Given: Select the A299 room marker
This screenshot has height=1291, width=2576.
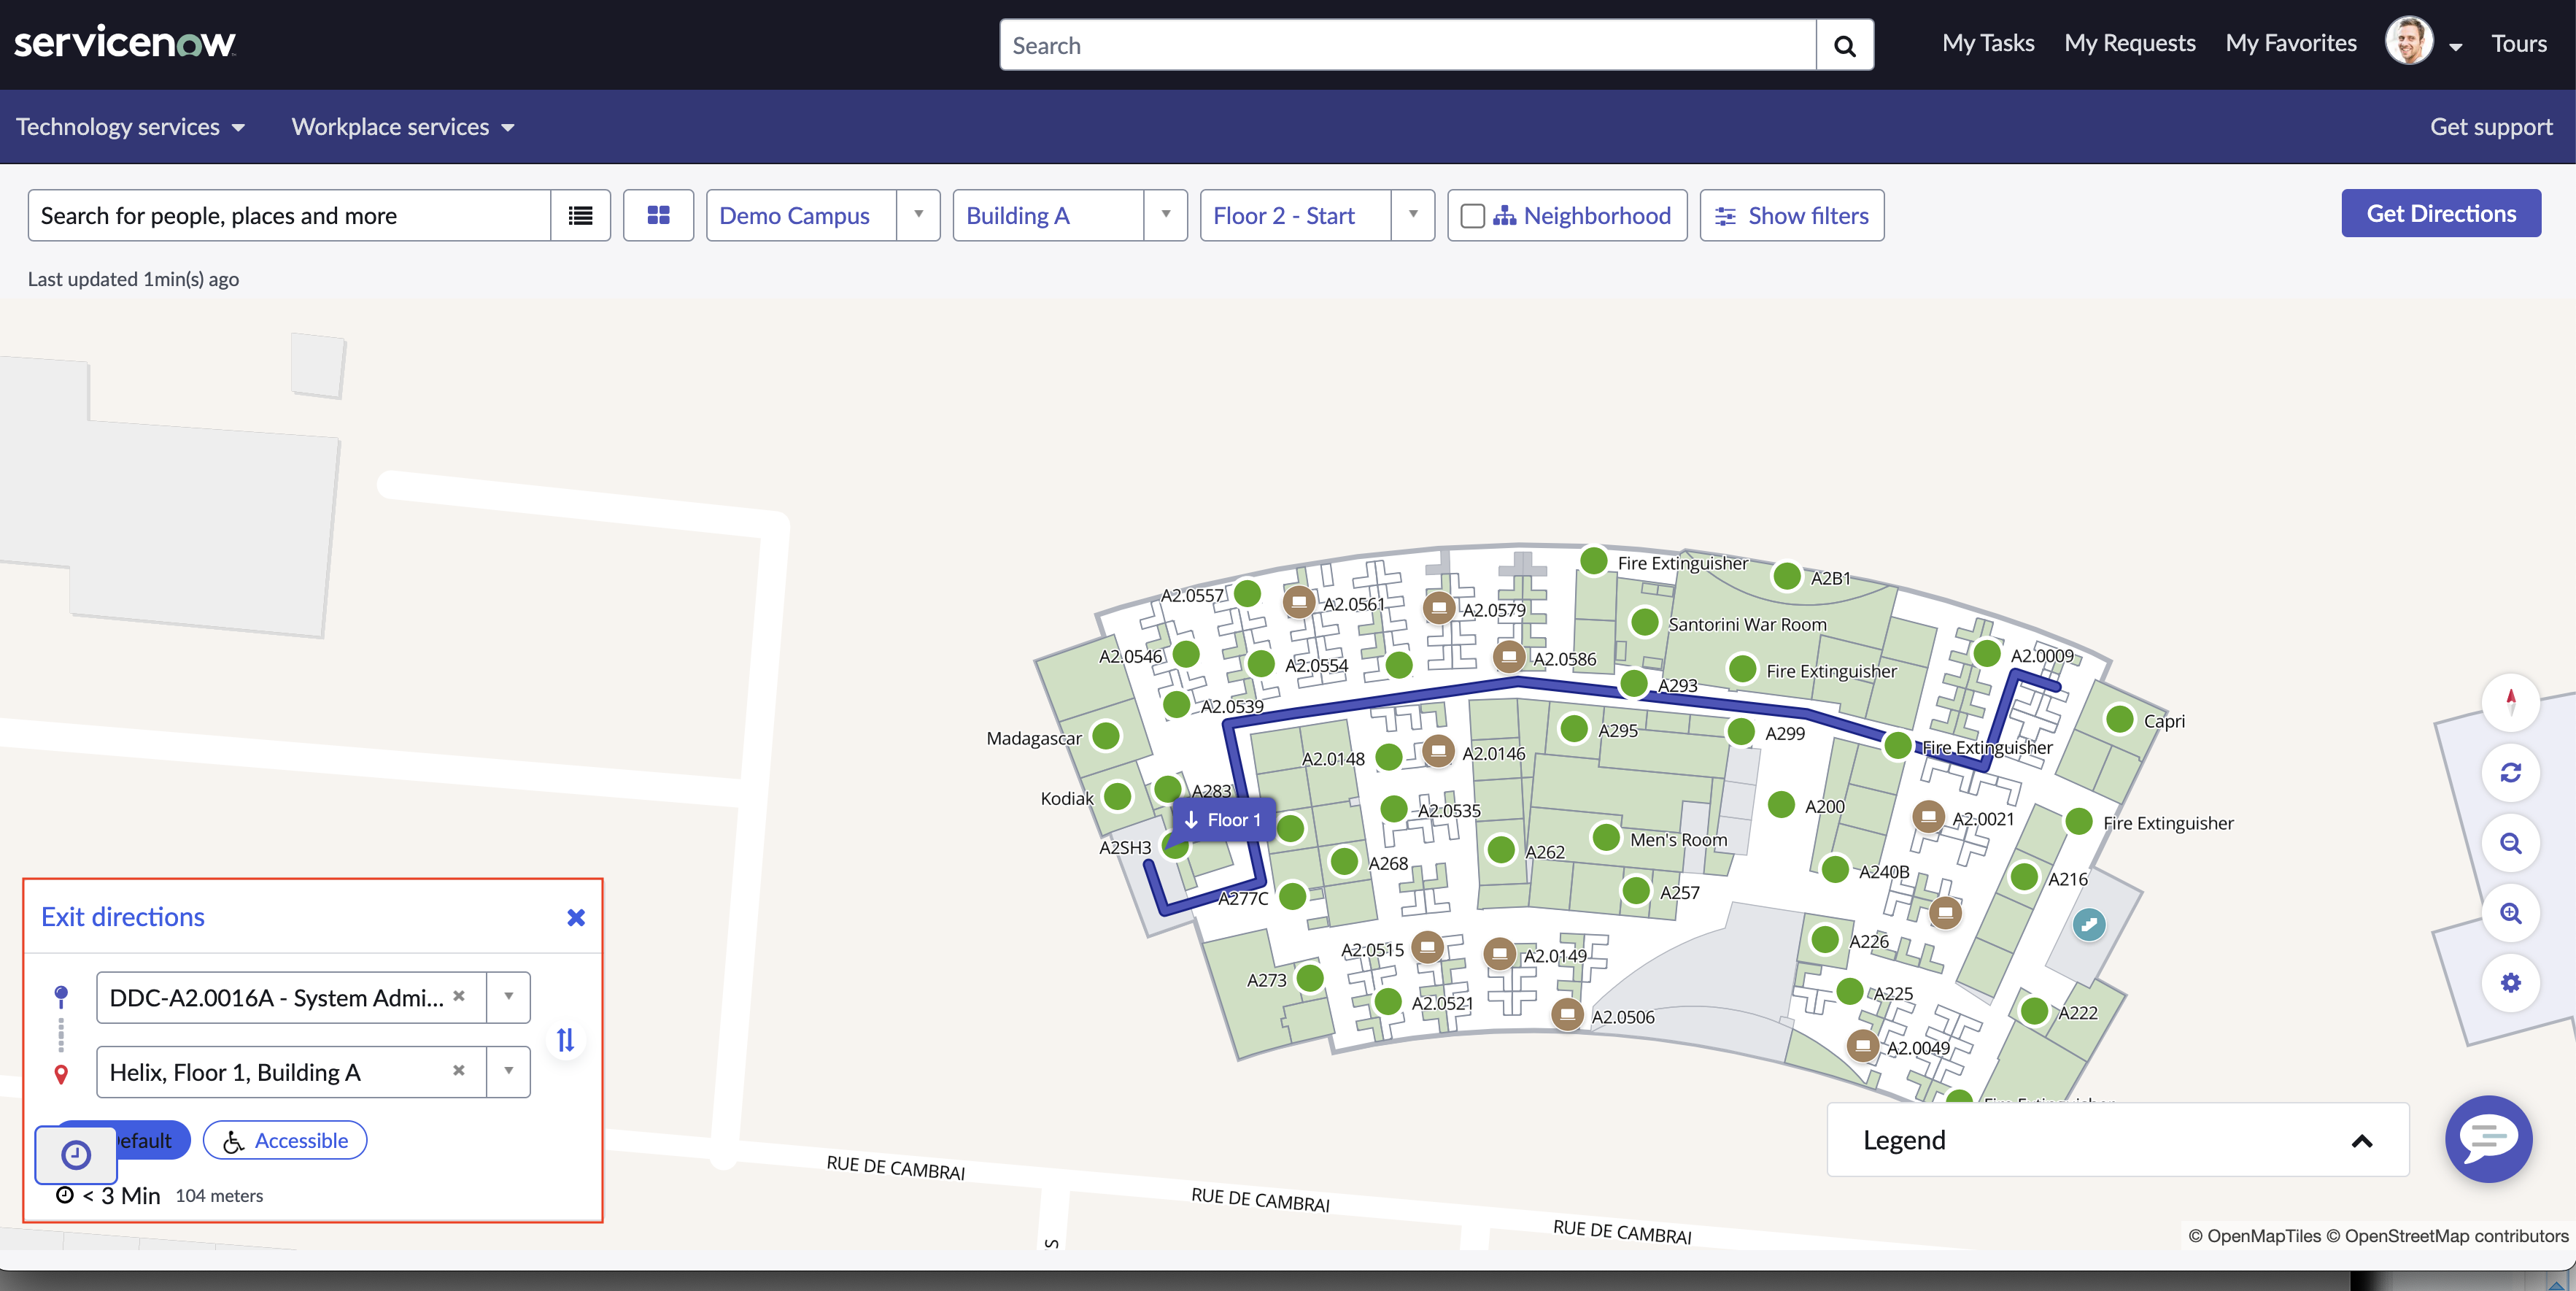Looking at the screenshot, I should (1740, 730).
